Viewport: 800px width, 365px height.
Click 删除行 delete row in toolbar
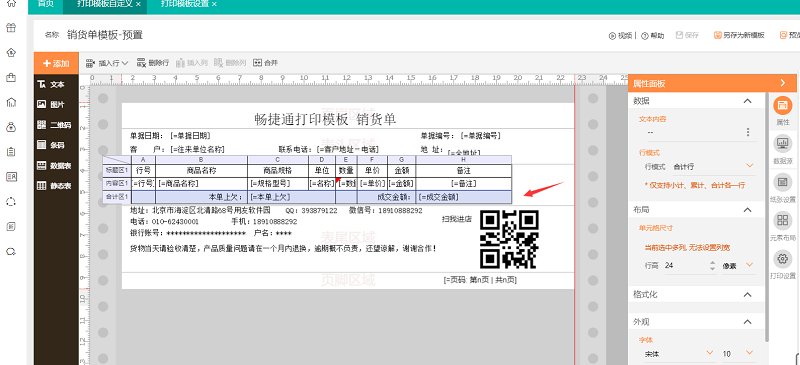click(153, 63)
